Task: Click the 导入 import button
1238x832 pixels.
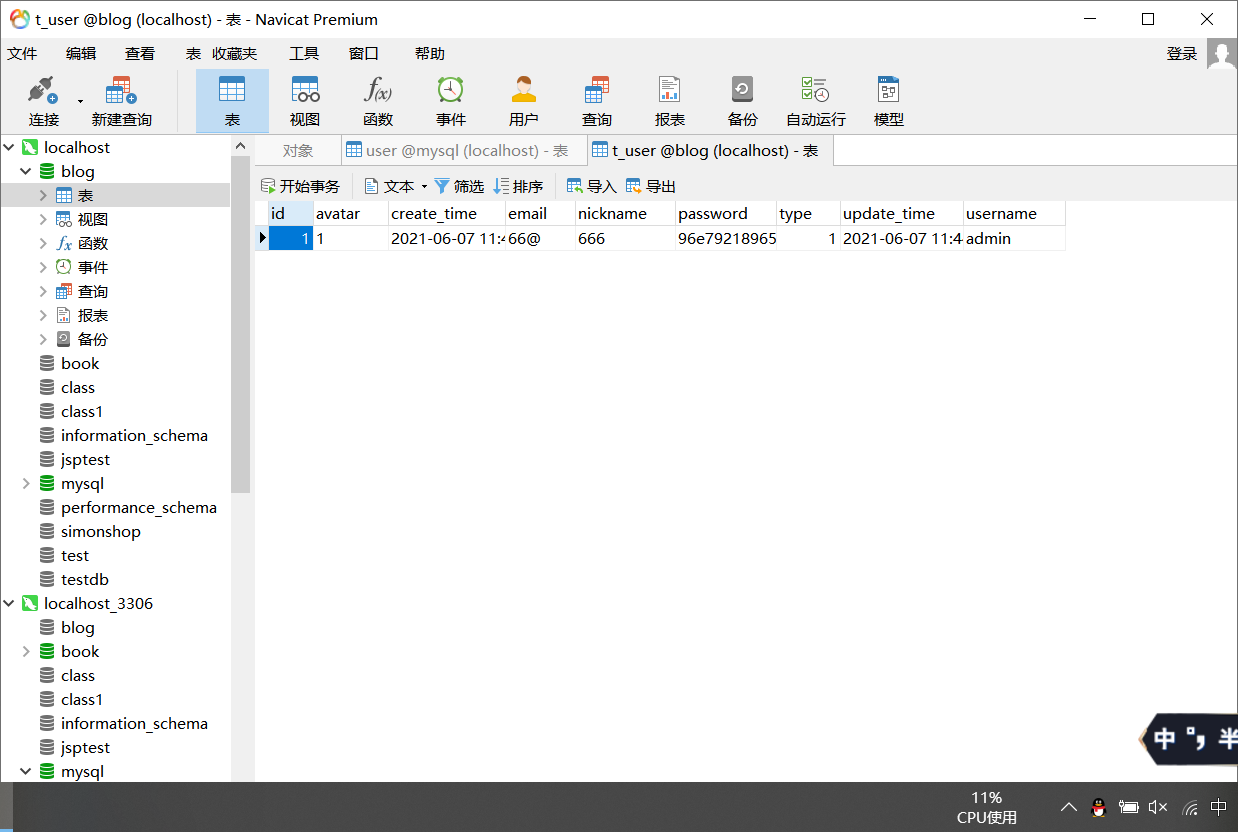Action: point(592,186)
